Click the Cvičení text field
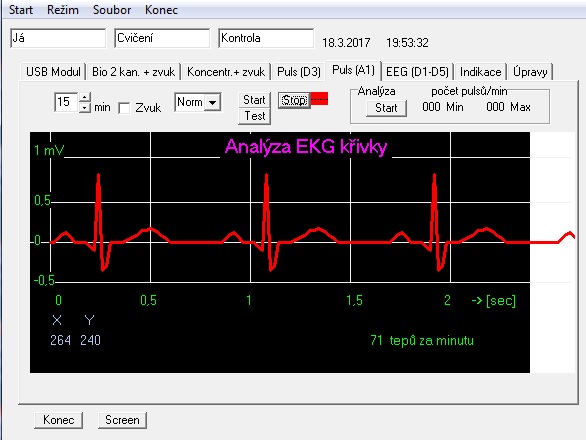This screenshot has height=440, width=586. [162, 38]
